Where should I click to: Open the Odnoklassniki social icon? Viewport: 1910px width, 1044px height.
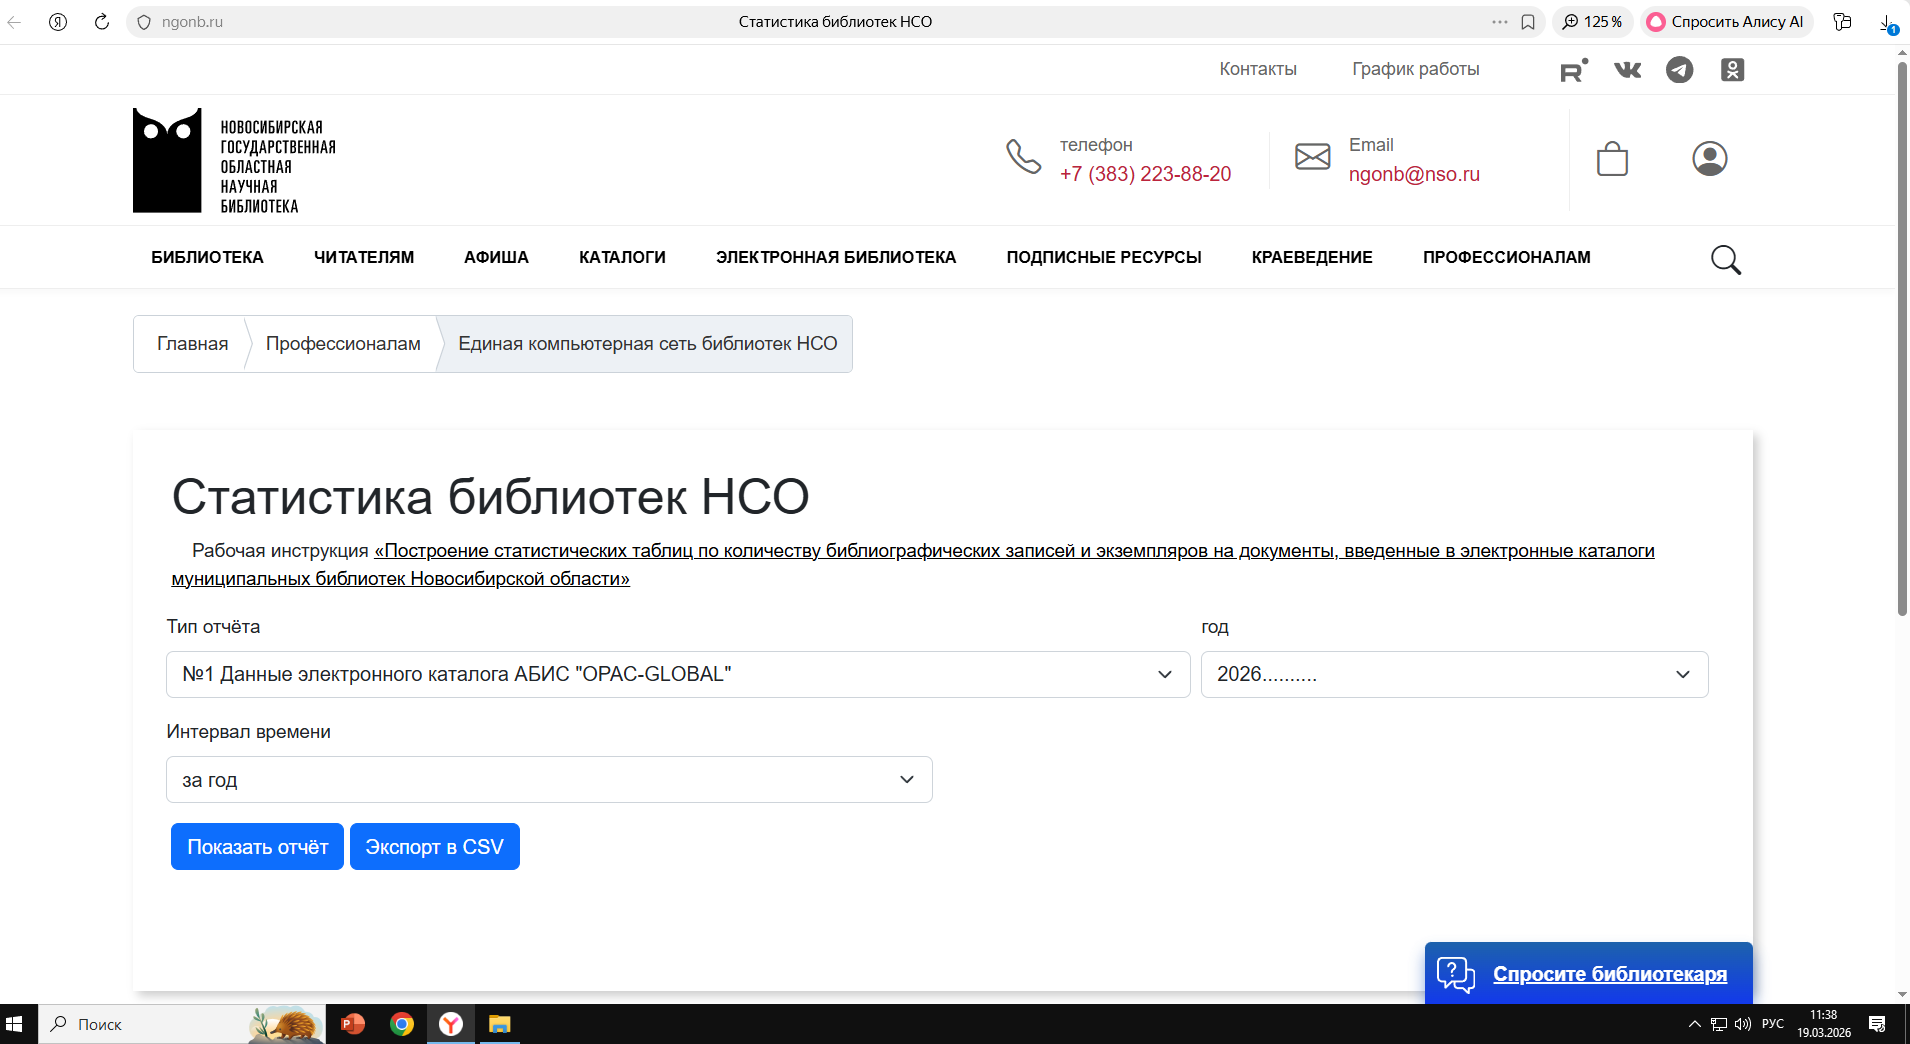(1732, 70)
